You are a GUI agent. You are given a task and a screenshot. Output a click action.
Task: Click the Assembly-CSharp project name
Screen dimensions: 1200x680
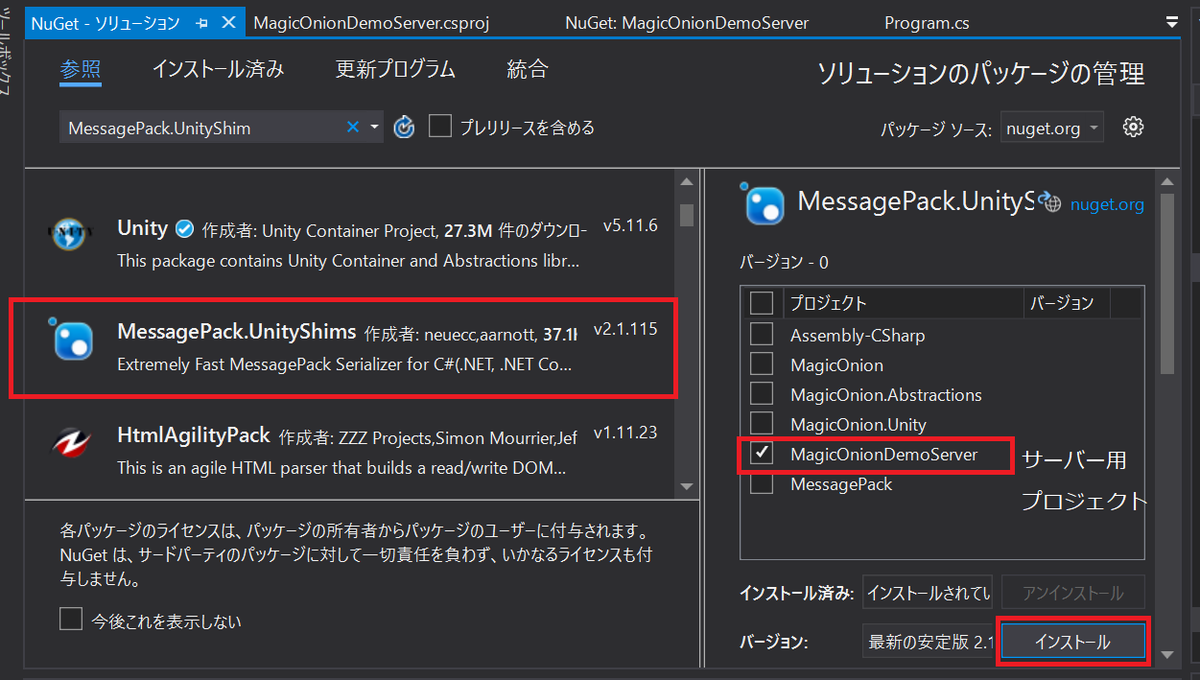click(857, 335)
